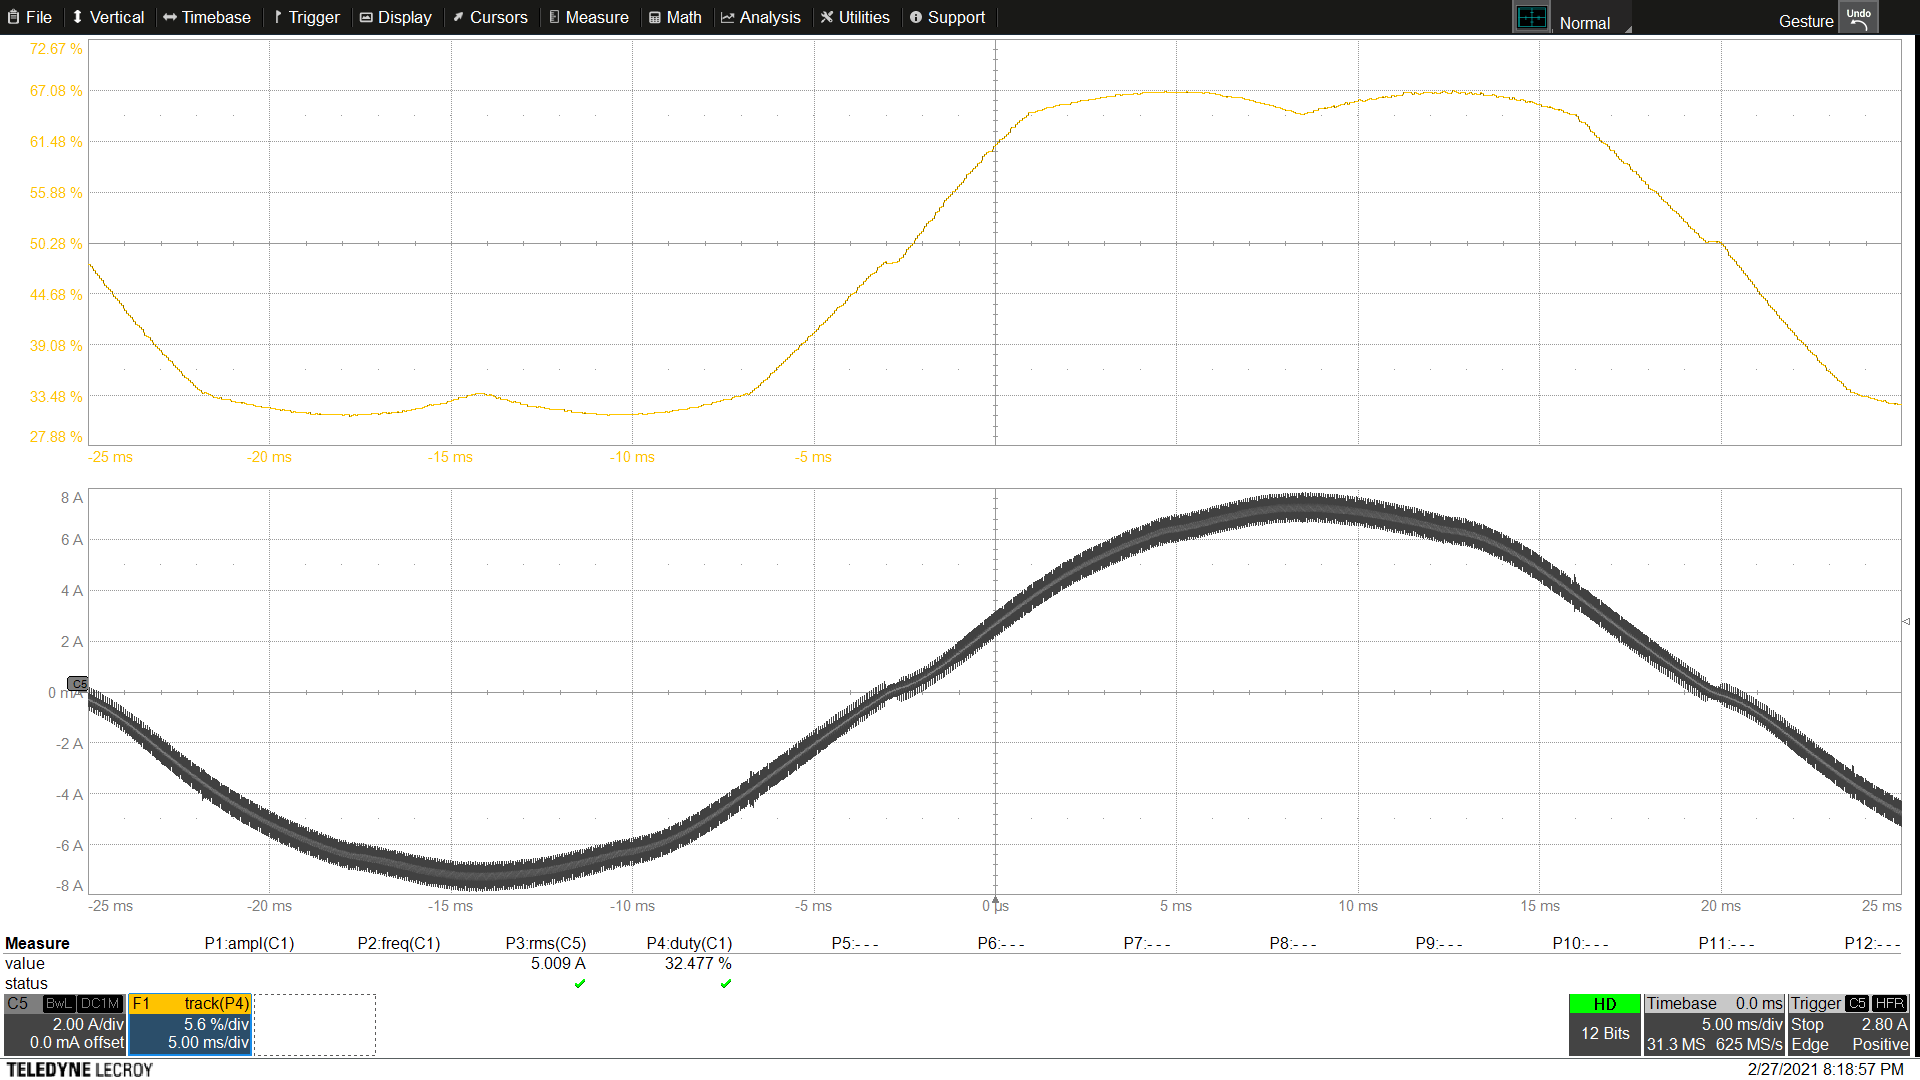Screen dimensions: 1920x1080
Task: Click the DC1M coupling badge on C5
Action: pos(100,1003)
